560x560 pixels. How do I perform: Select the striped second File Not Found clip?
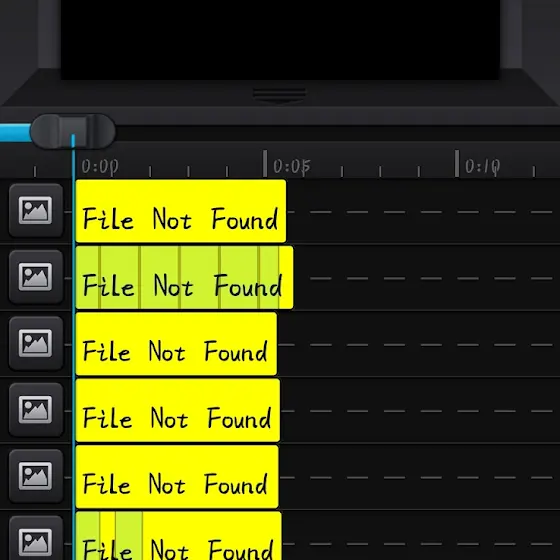coord(184,278)
